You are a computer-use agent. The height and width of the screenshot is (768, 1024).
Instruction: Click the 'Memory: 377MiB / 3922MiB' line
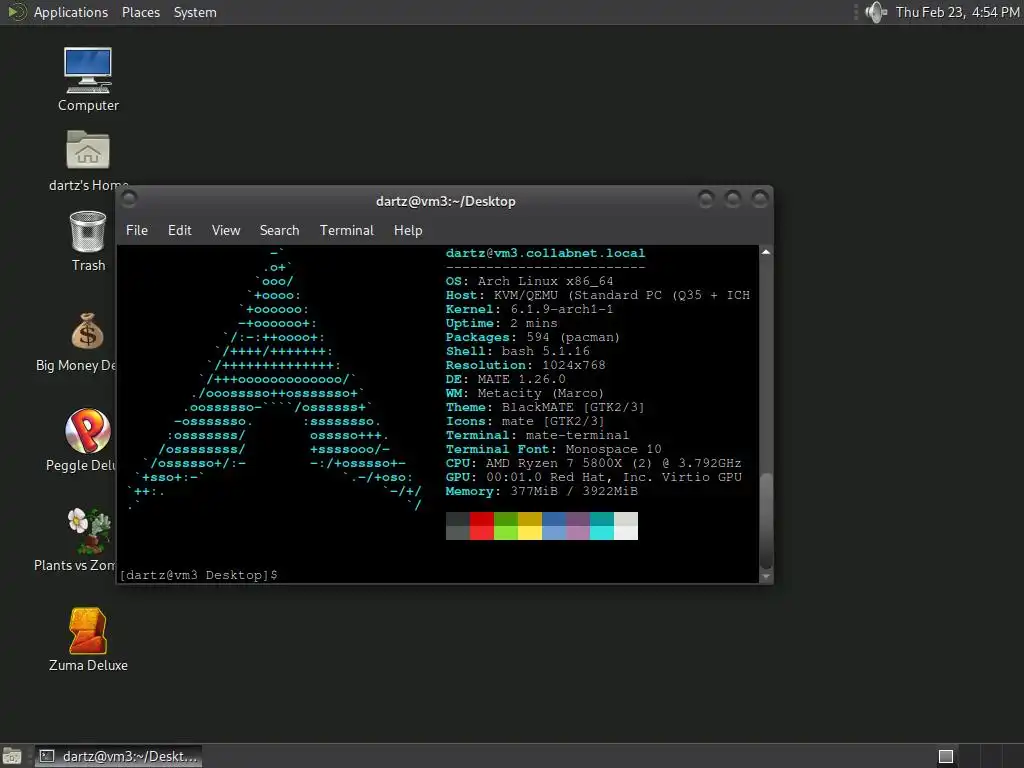tap(542, 491)
